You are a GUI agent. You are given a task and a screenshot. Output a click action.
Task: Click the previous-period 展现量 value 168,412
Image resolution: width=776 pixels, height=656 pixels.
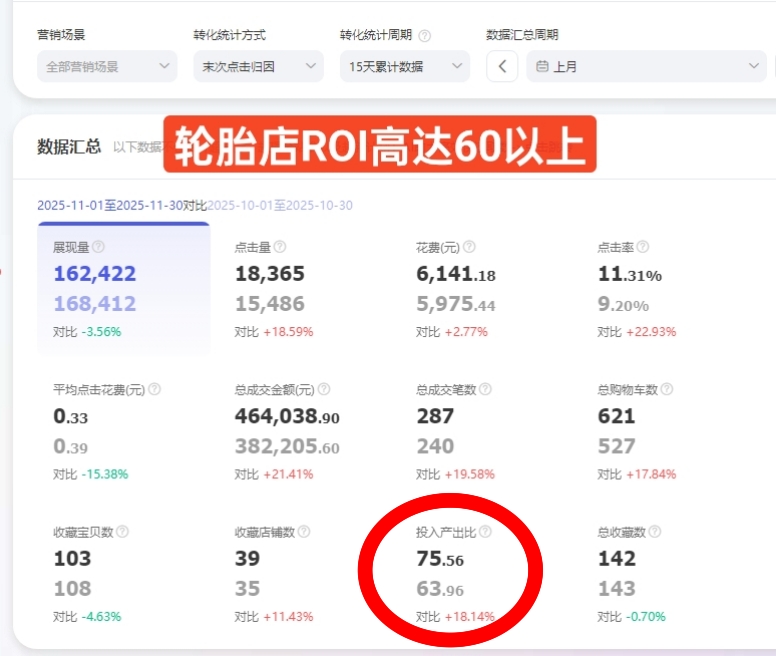point(95,304)
